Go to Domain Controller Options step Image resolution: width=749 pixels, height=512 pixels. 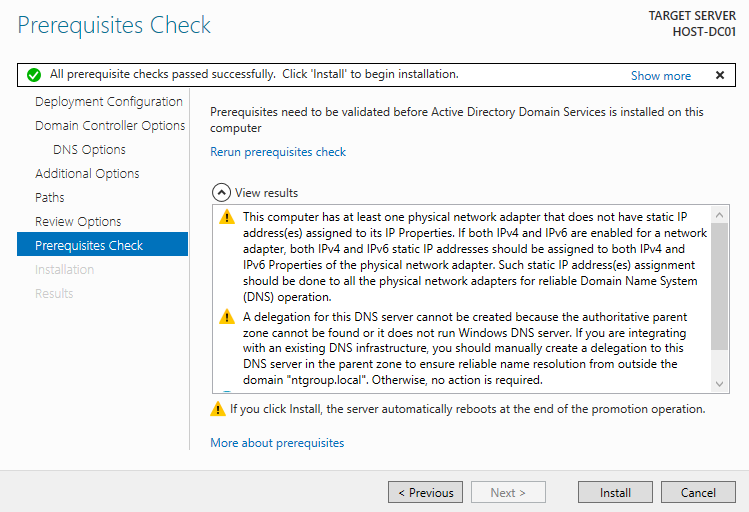click(x=110, y=126)
